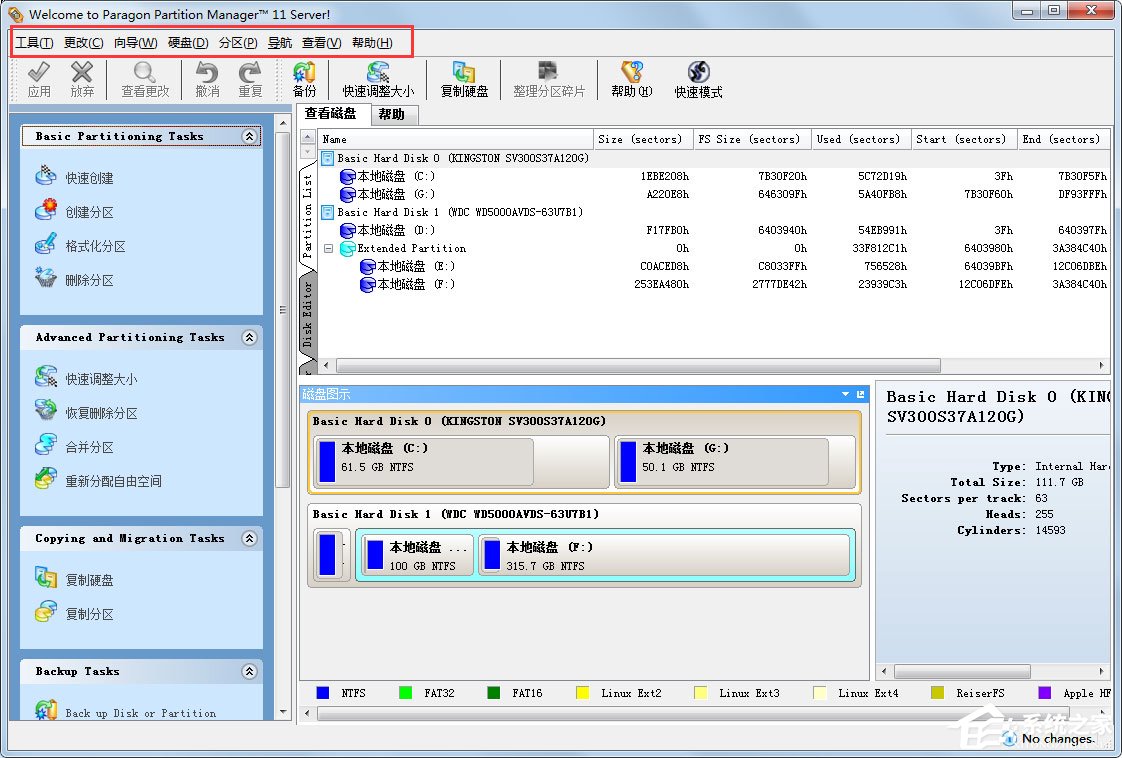Select 格式化分区 task in sidebar
The height and width of the screenshot is (758, 1122).
pos(80,246)
